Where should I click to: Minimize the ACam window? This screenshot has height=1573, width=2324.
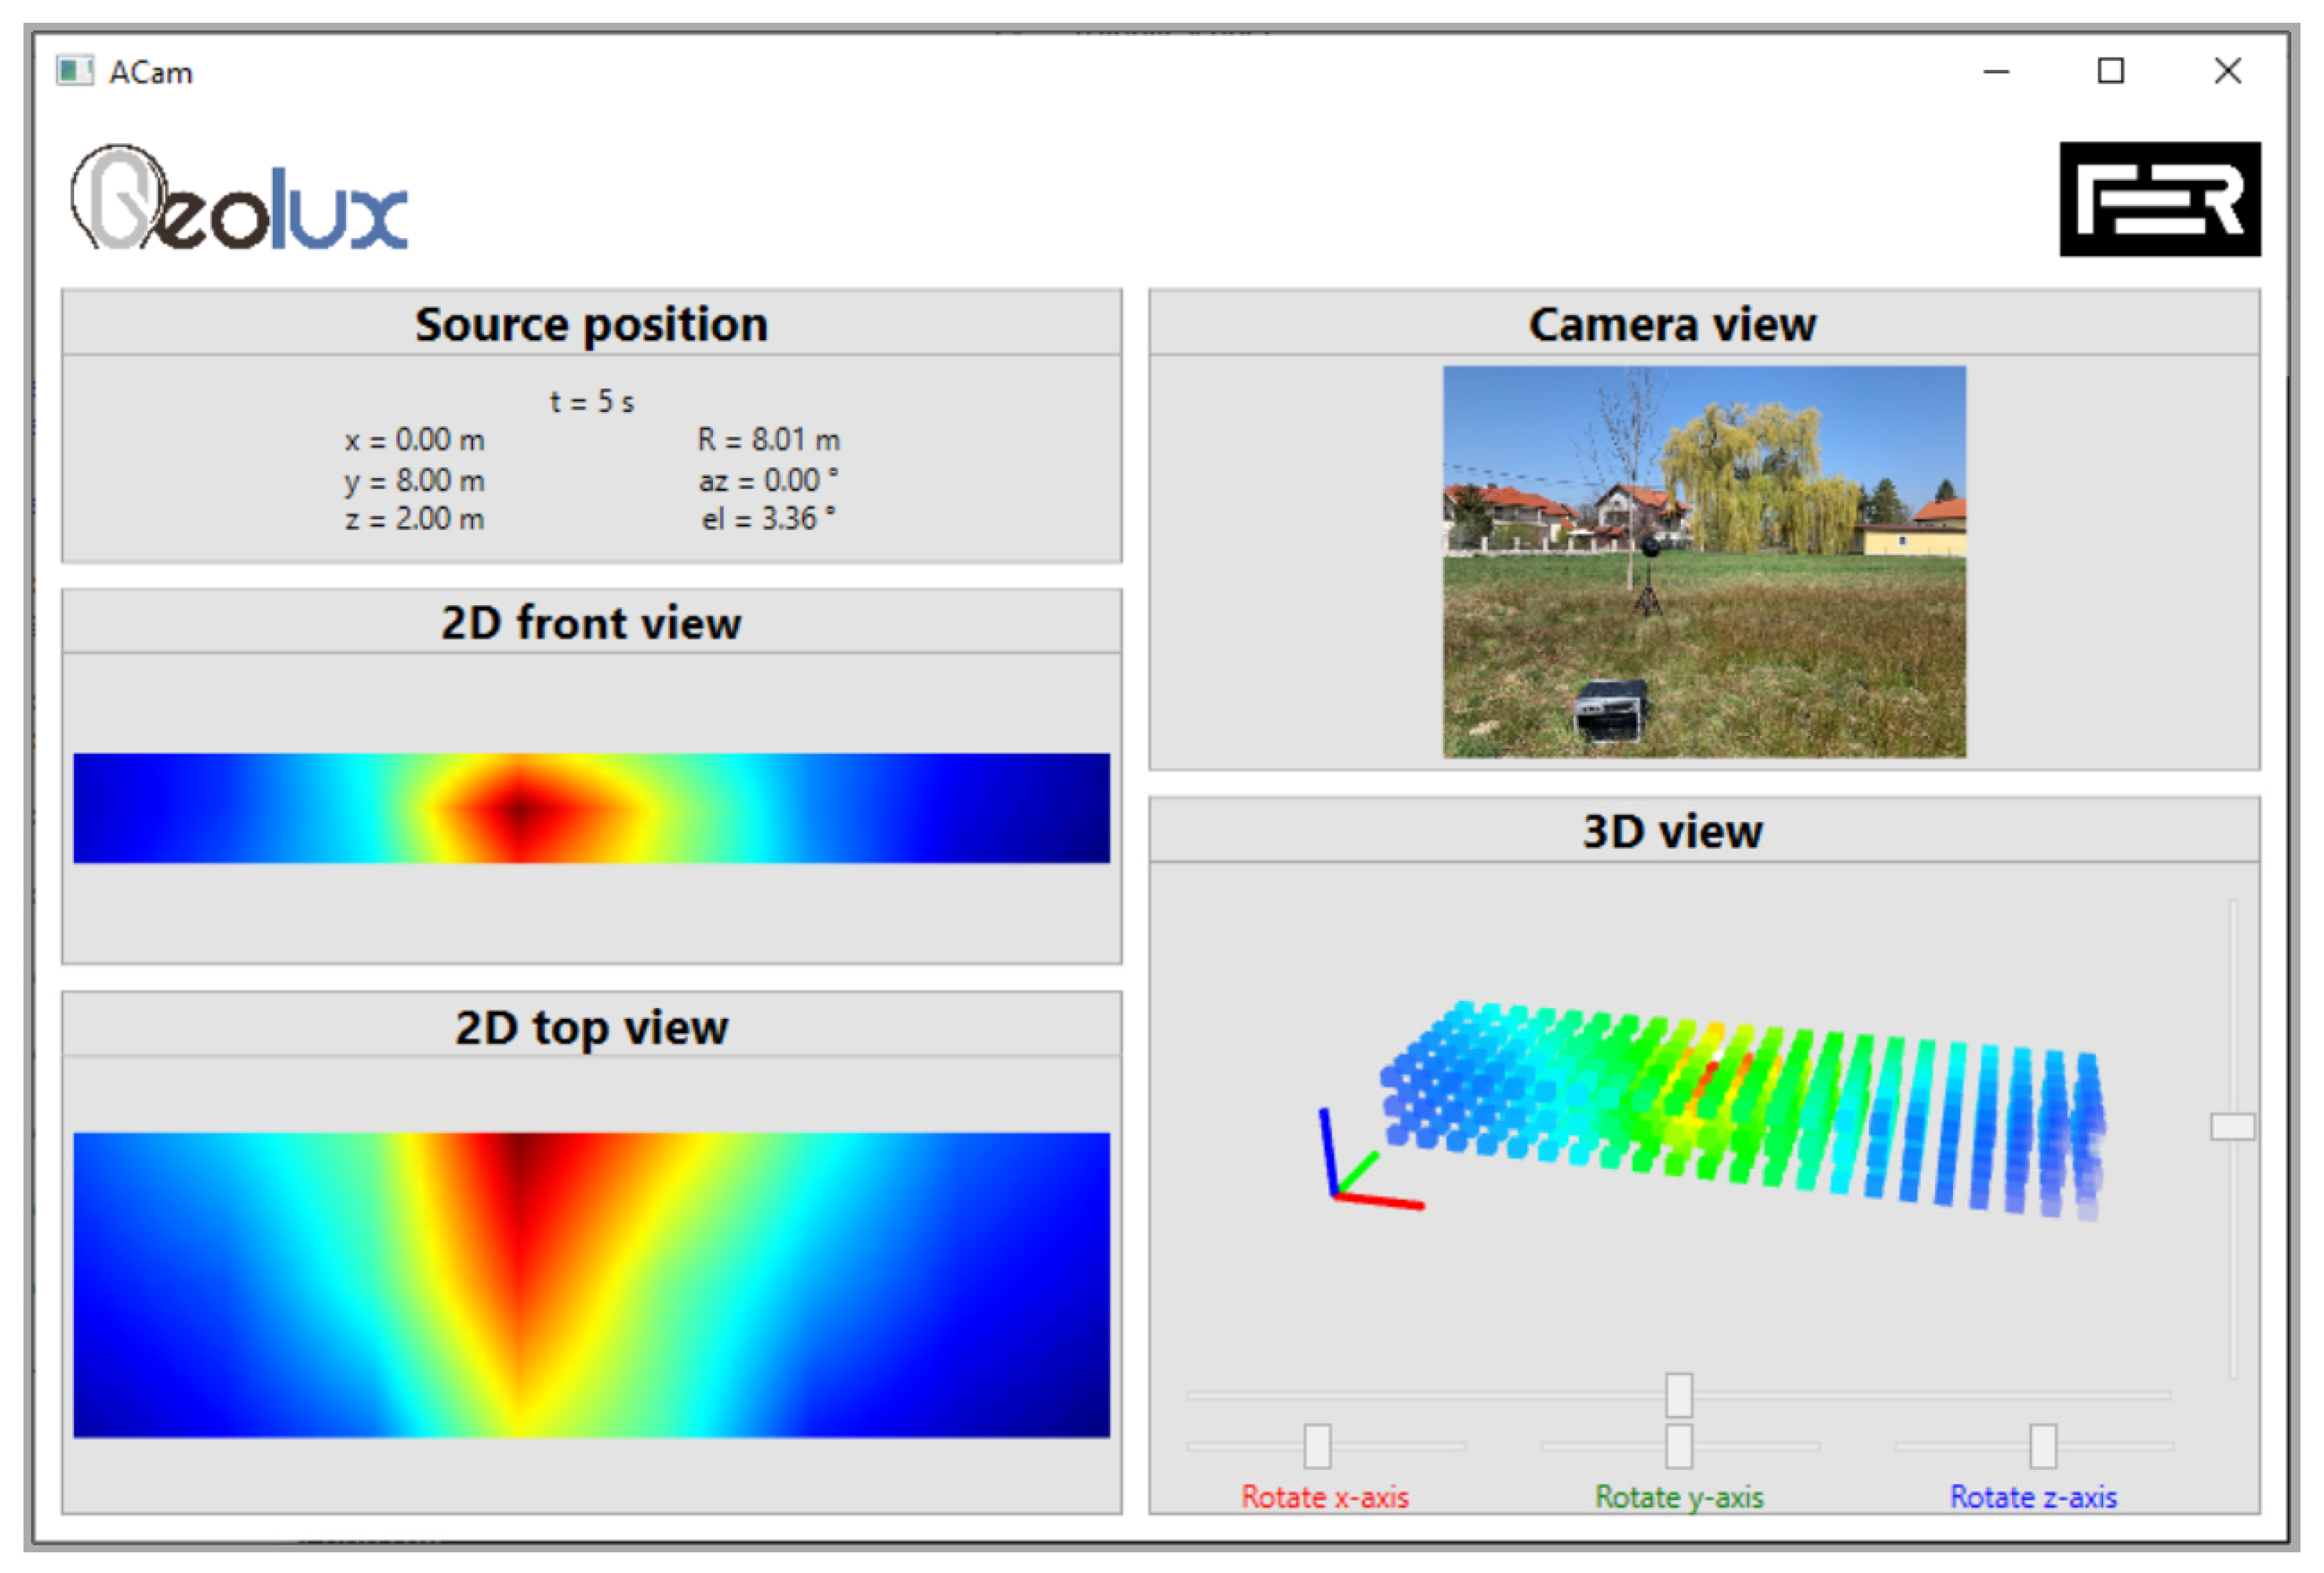coord(1996,71)
